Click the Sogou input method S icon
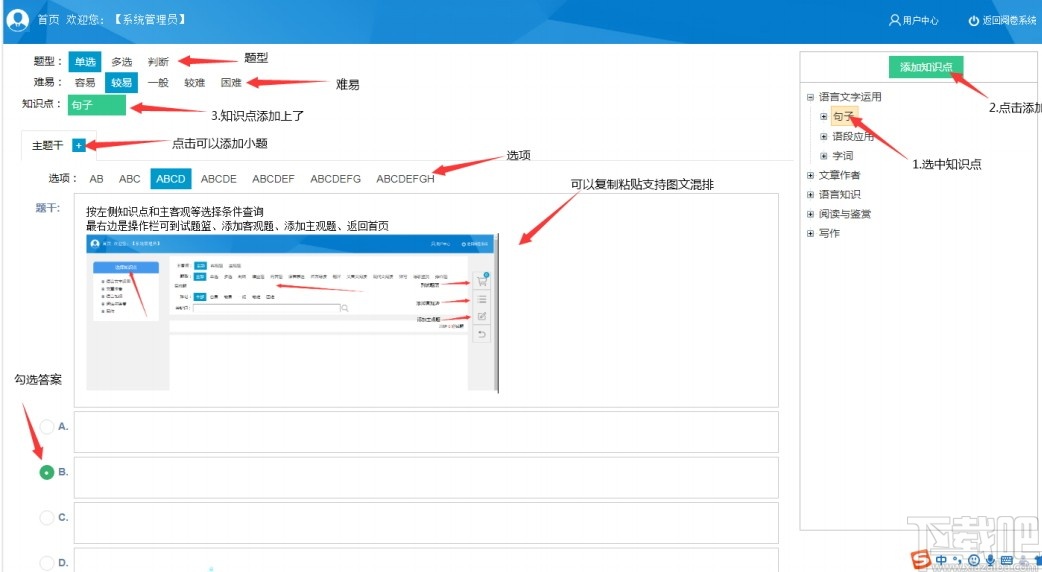The height and width of the screenshot is (572, 1042). click(x=921, y=561)
